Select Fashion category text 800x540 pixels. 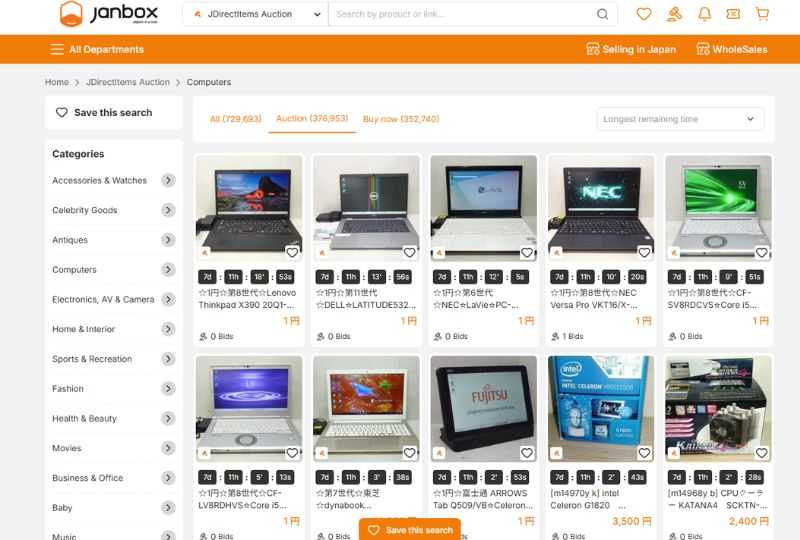pos(68,388)
